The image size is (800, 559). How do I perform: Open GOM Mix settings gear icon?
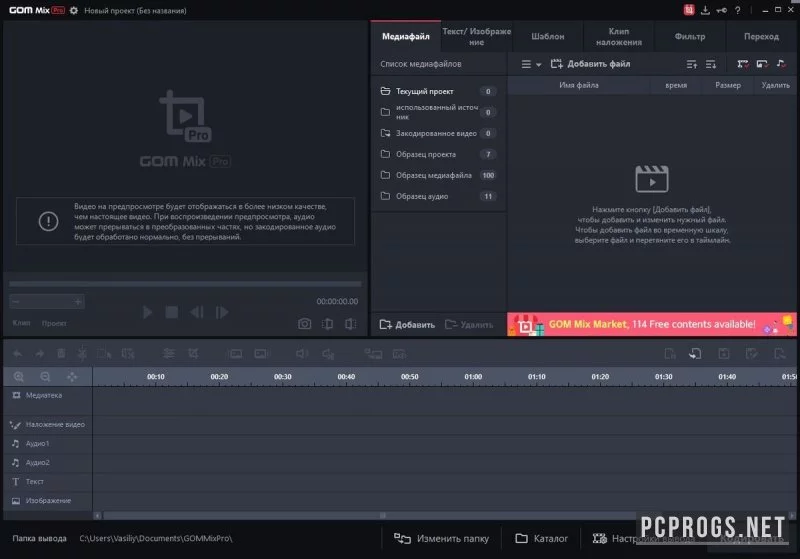[x=74, y=10]
